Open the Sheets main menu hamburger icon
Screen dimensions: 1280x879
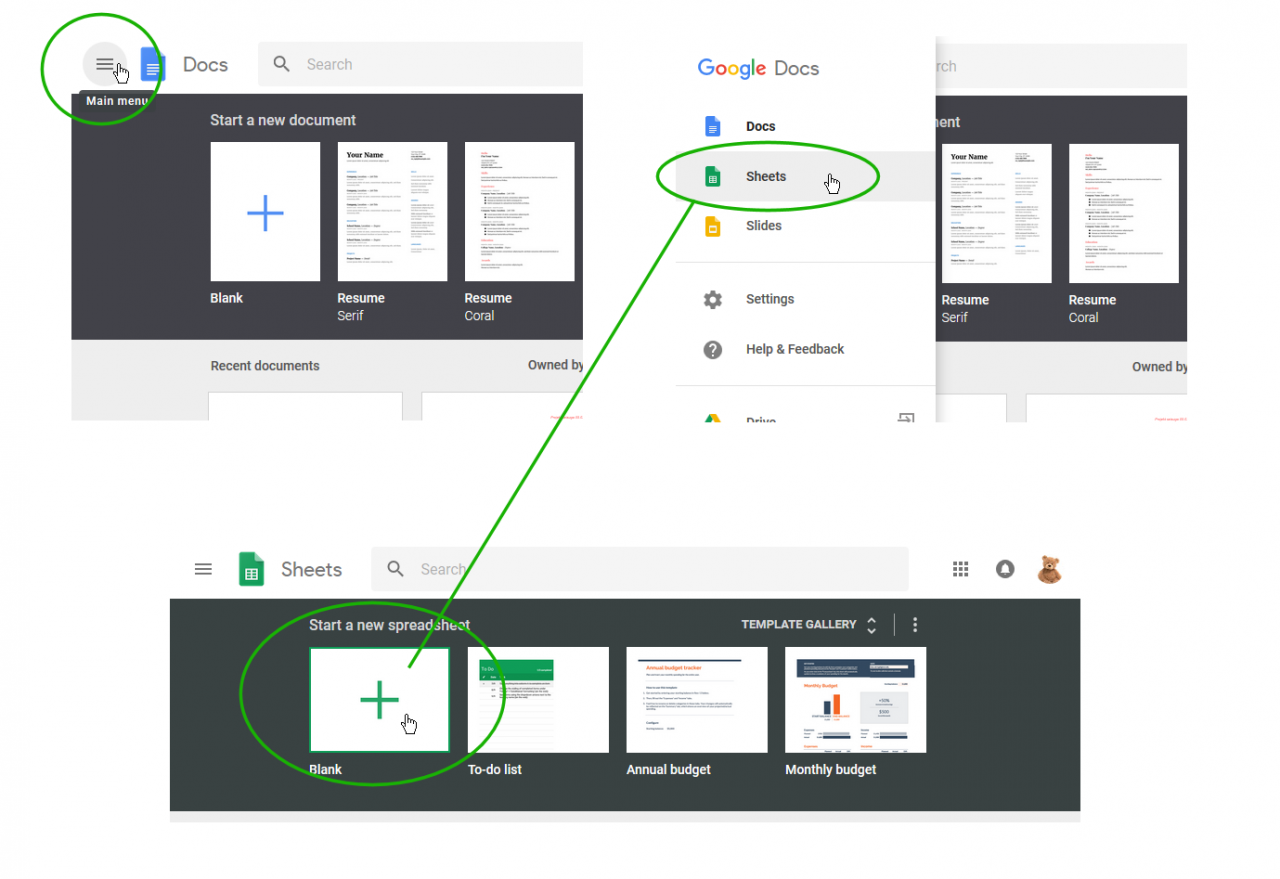[x=203, y=569]
